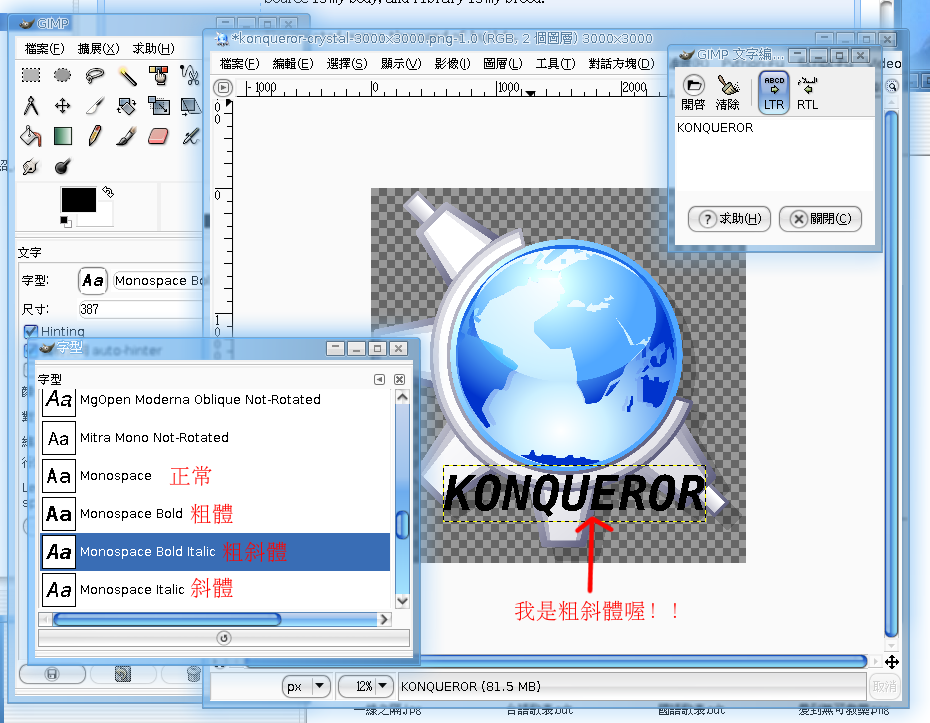Select the Paintbrush tool
This screenshot has width=930, height=723.
(126, 136)
